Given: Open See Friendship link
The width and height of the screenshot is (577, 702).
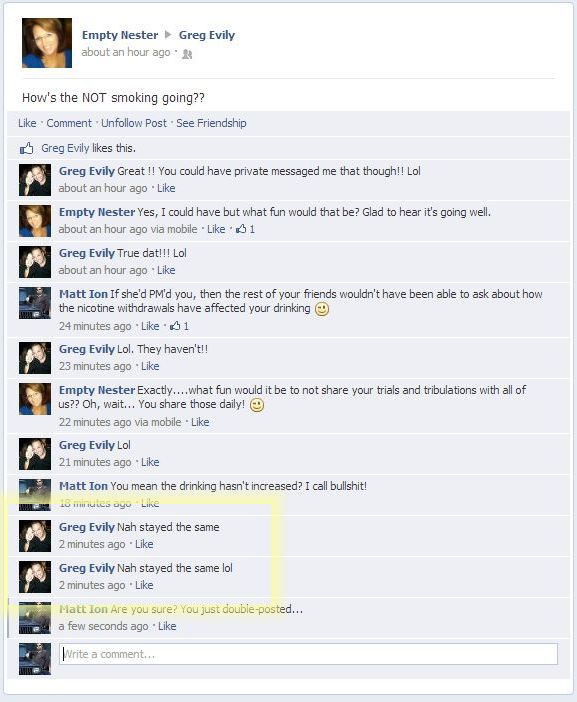Looking at the screenshot, I should tap(211, 123).
